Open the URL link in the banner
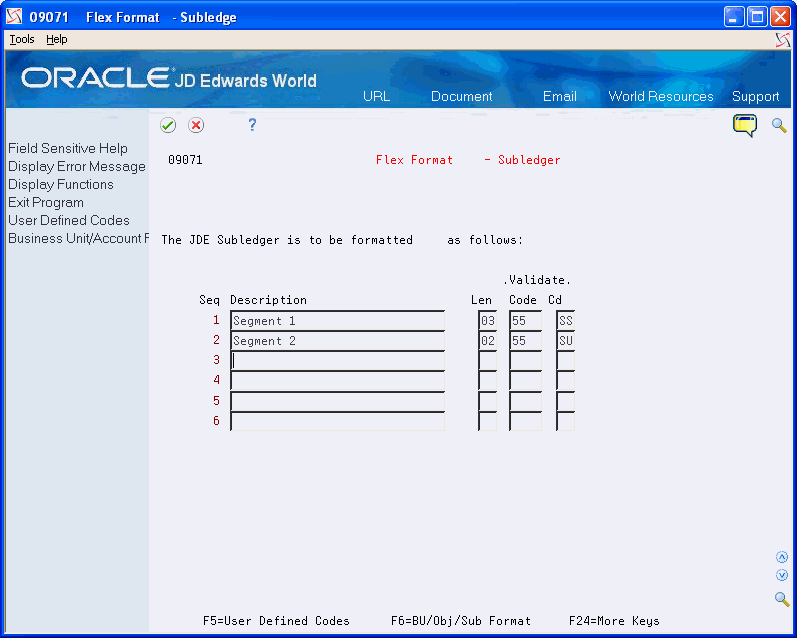Viewport: 797px width, 638px height. (x=376, y=97)
